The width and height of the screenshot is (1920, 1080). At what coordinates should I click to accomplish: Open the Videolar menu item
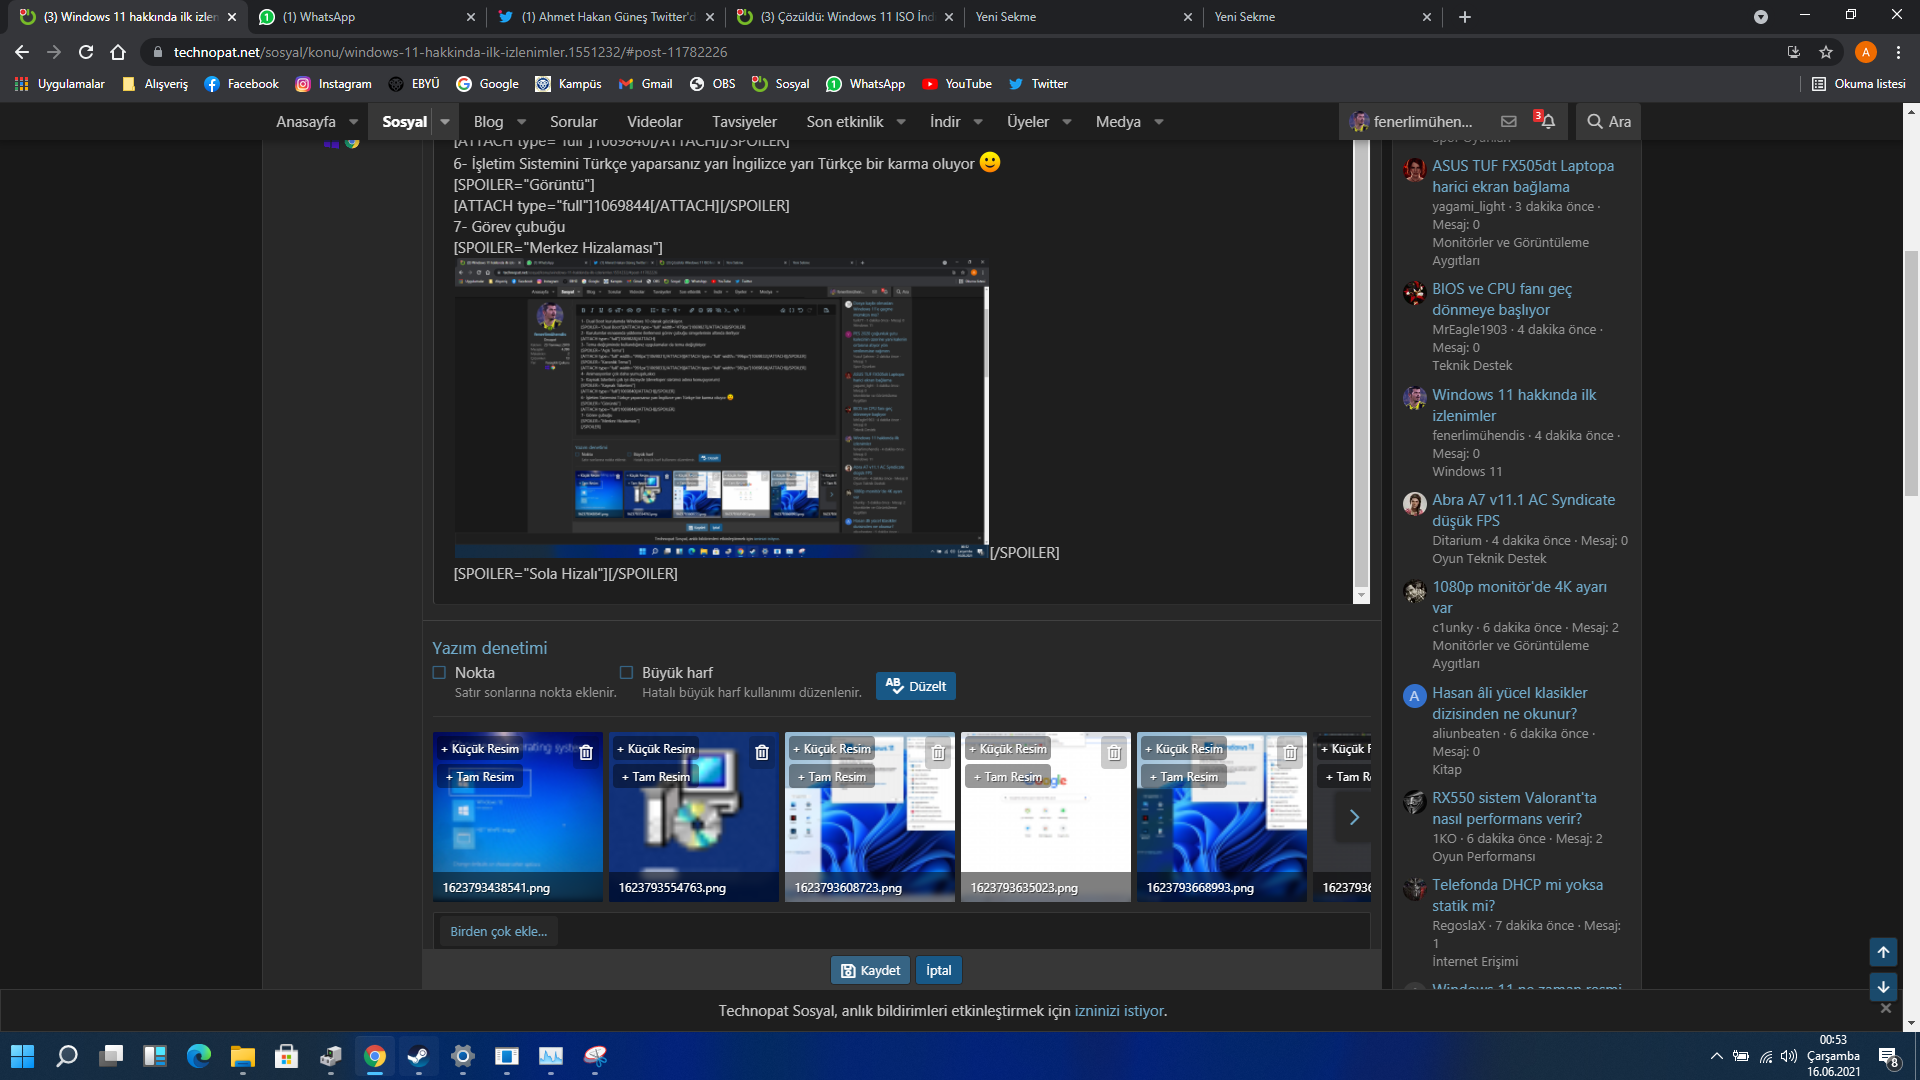pyautogui.click(x=654, y=122)
